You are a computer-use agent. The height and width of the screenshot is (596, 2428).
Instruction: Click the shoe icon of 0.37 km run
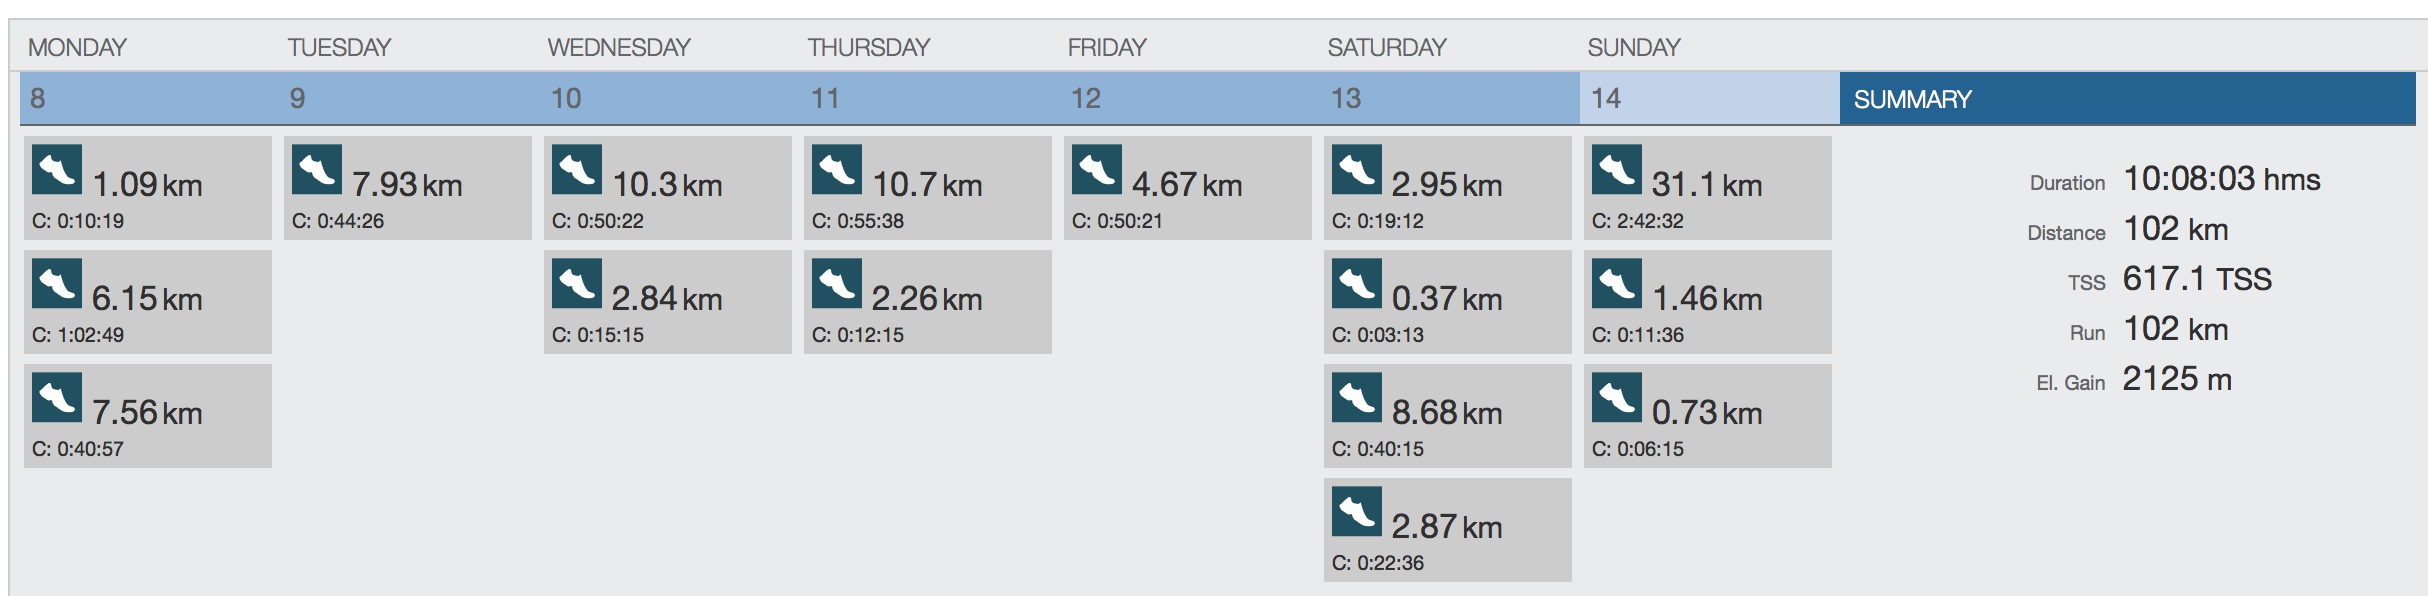(1357, 284)
